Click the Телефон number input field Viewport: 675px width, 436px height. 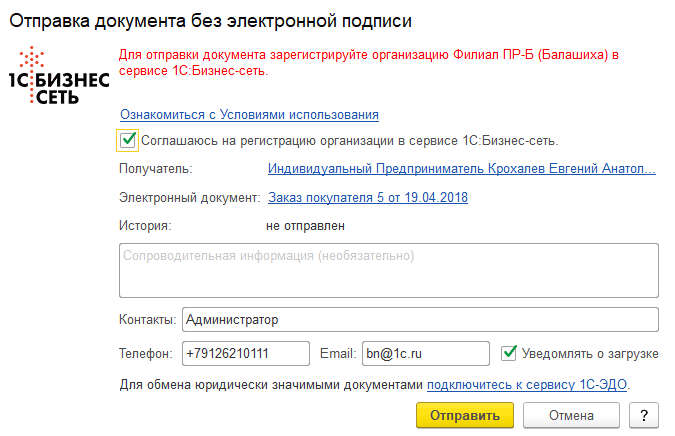[246, 353]
